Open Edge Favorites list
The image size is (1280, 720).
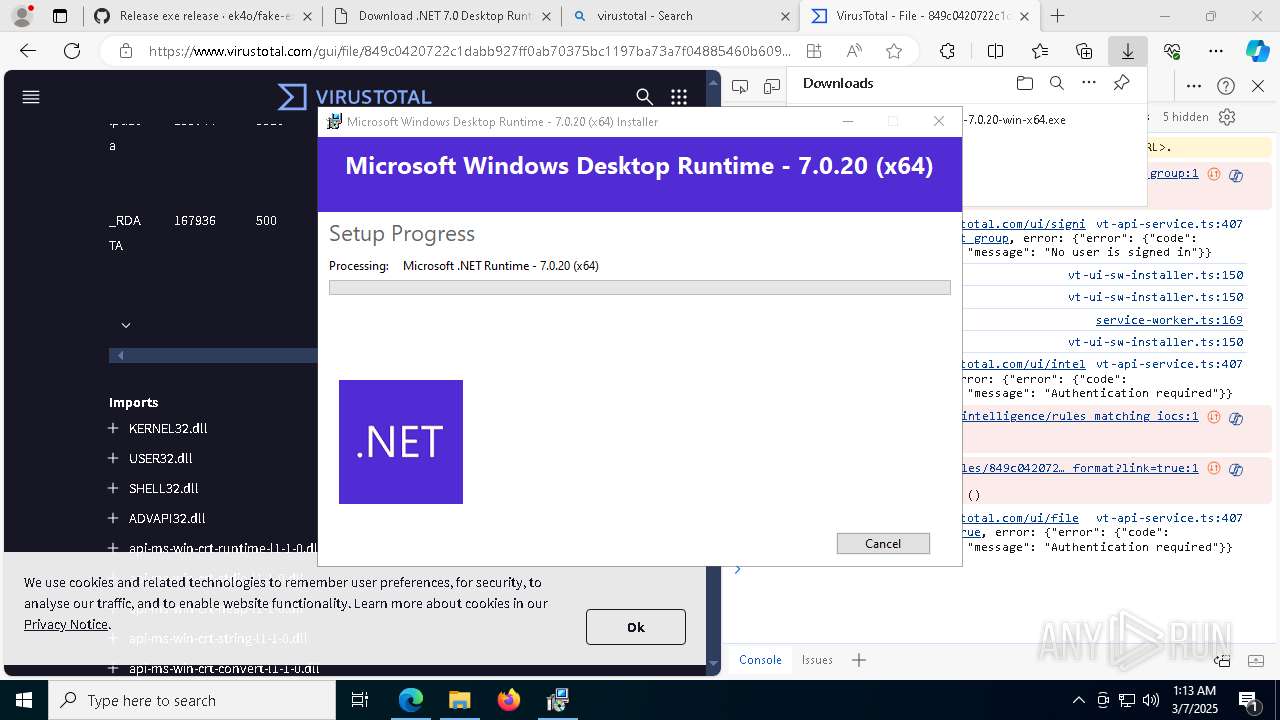click(x=1040, y=51)
